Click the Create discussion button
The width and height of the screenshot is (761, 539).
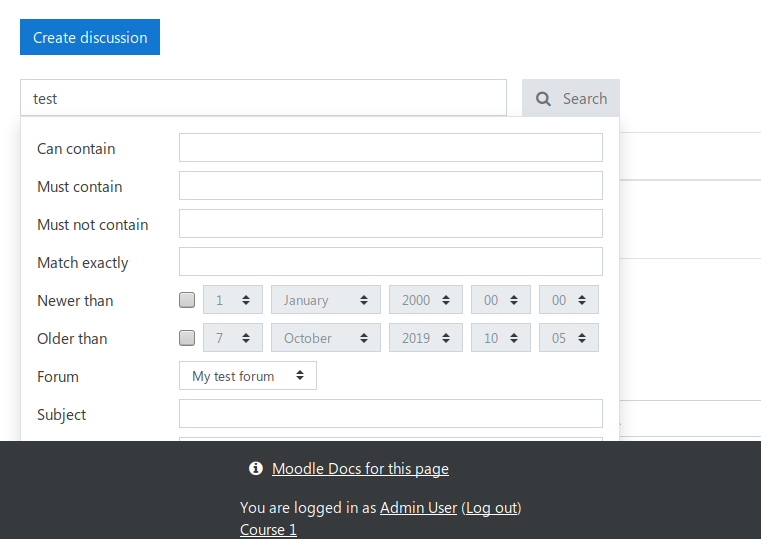pos(90,37)
